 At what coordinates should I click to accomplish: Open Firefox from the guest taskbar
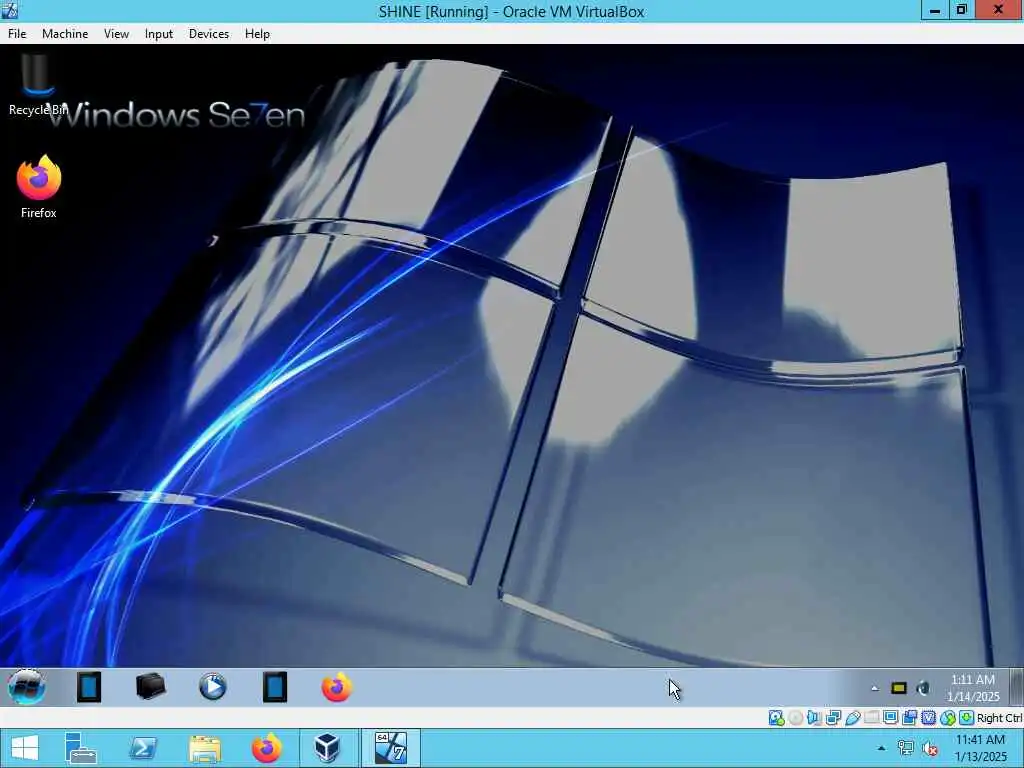tap(336, 687)
